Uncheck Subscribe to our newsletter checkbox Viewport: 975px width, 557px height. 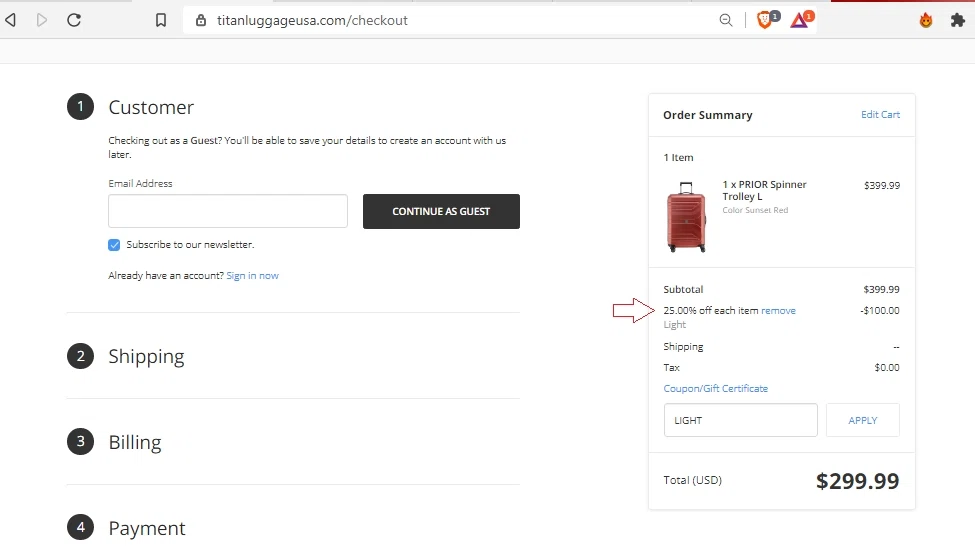tap(114, 245)
